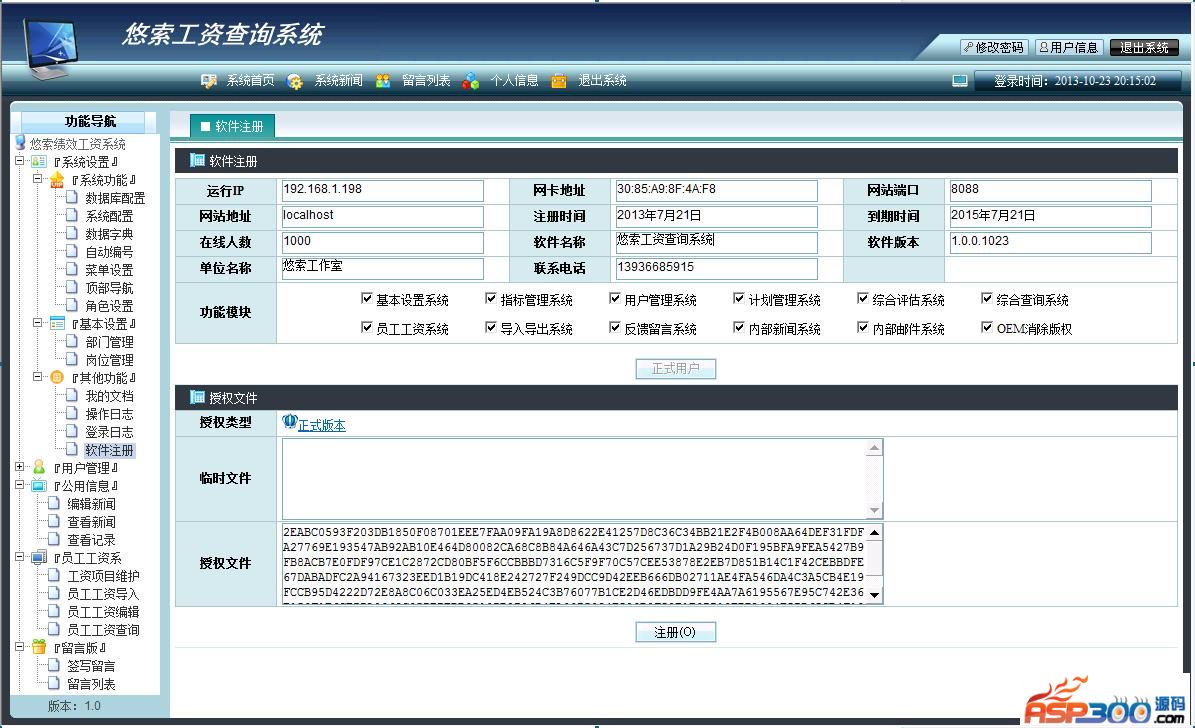Select the 软件注册 tab
Screen dimensions: 1195x728
(x=232, y=127)
